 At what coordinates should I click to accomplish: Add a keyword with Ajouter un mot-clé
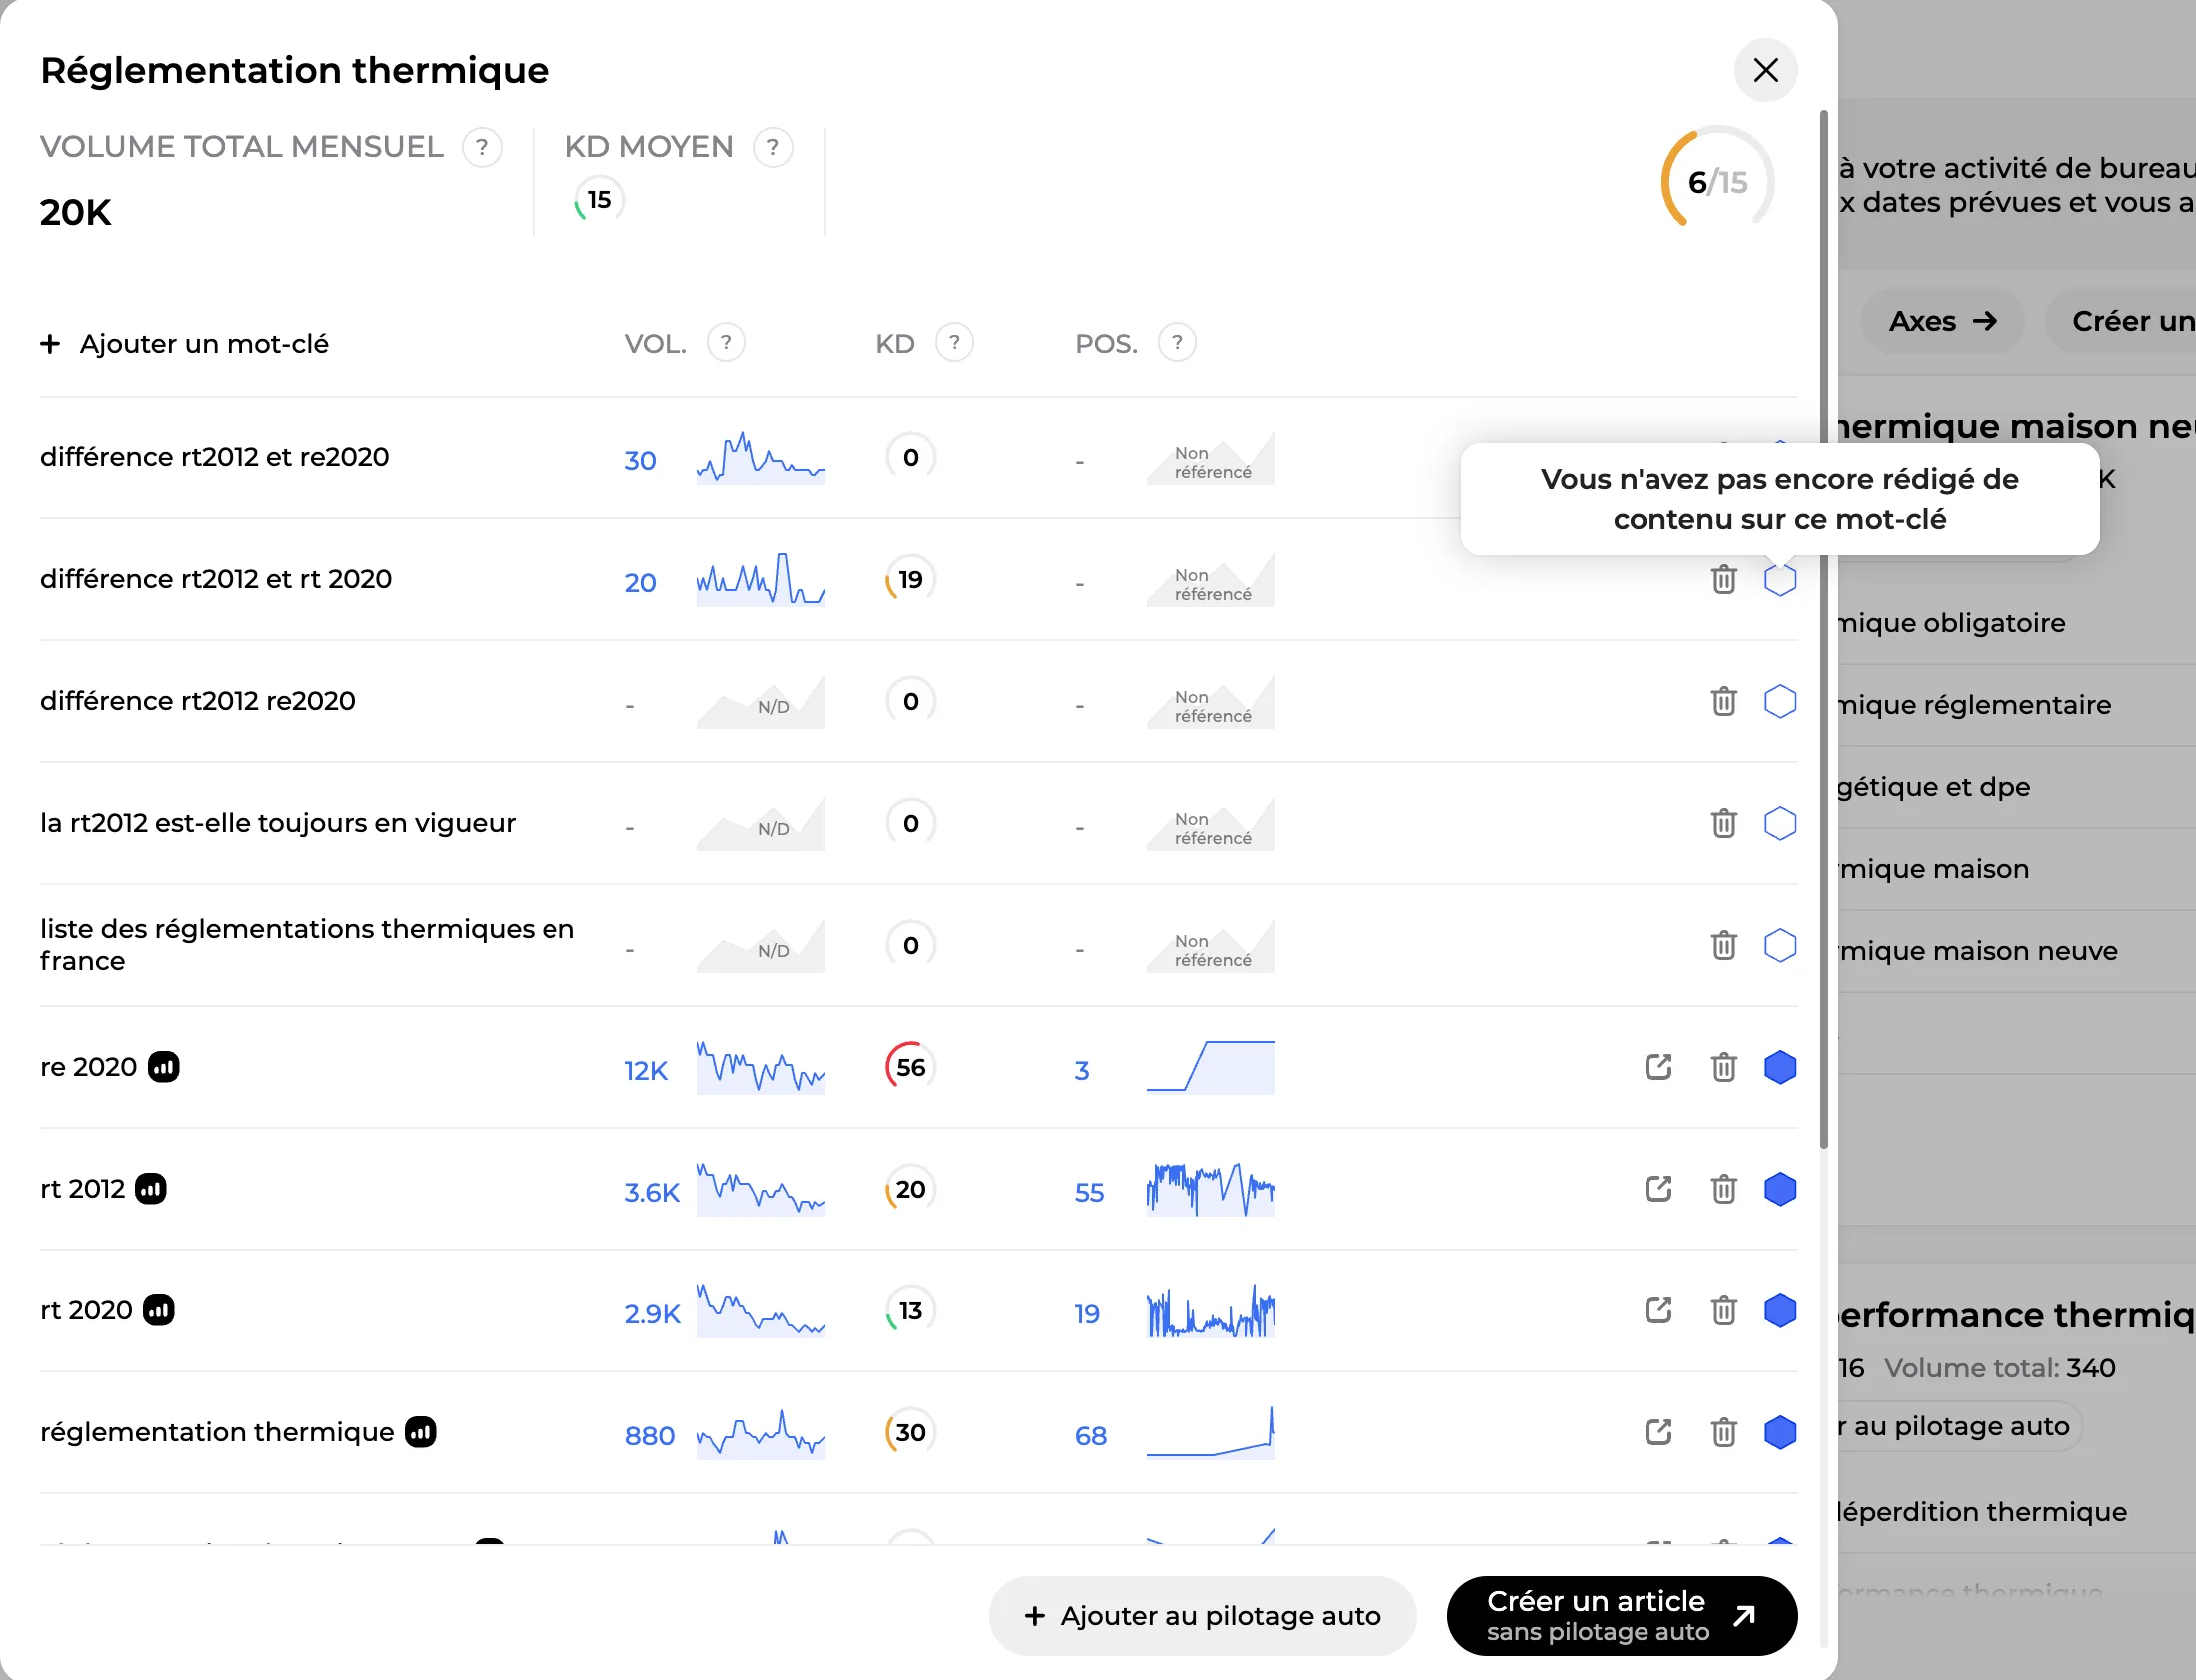[184, 343]
